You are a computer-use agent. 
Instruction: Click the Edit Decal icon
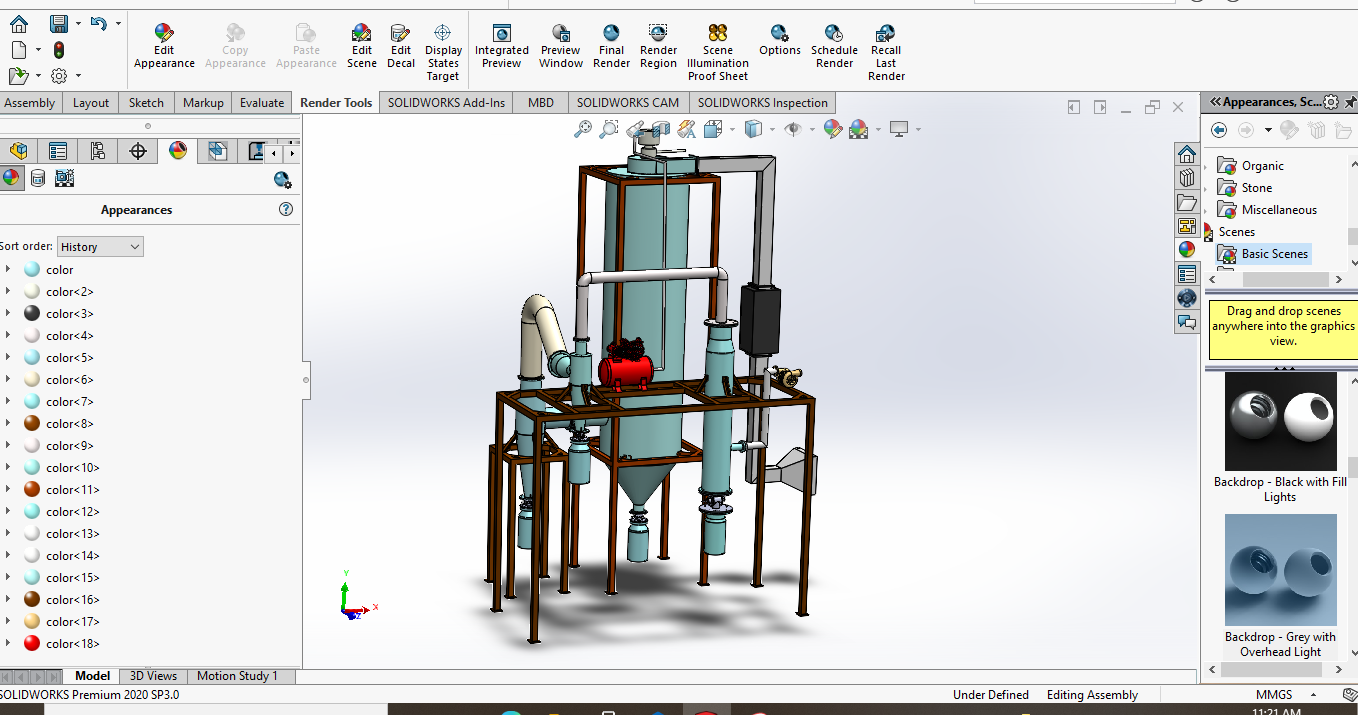tap(401, 47)
